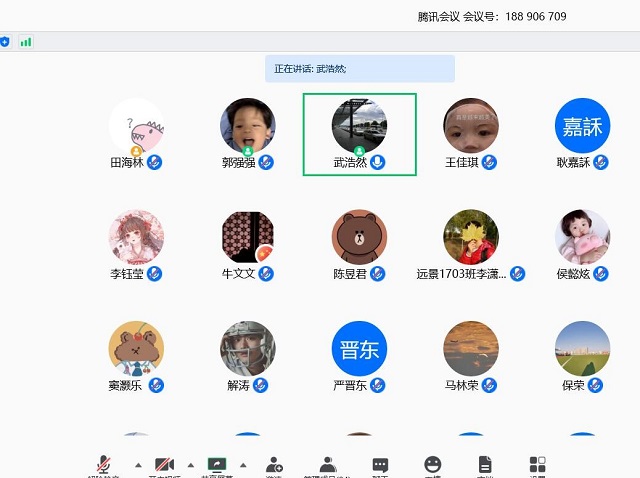Select 保荣's sports field avatar
Viewport: 640px width, 478px height.
coord(582,349)
